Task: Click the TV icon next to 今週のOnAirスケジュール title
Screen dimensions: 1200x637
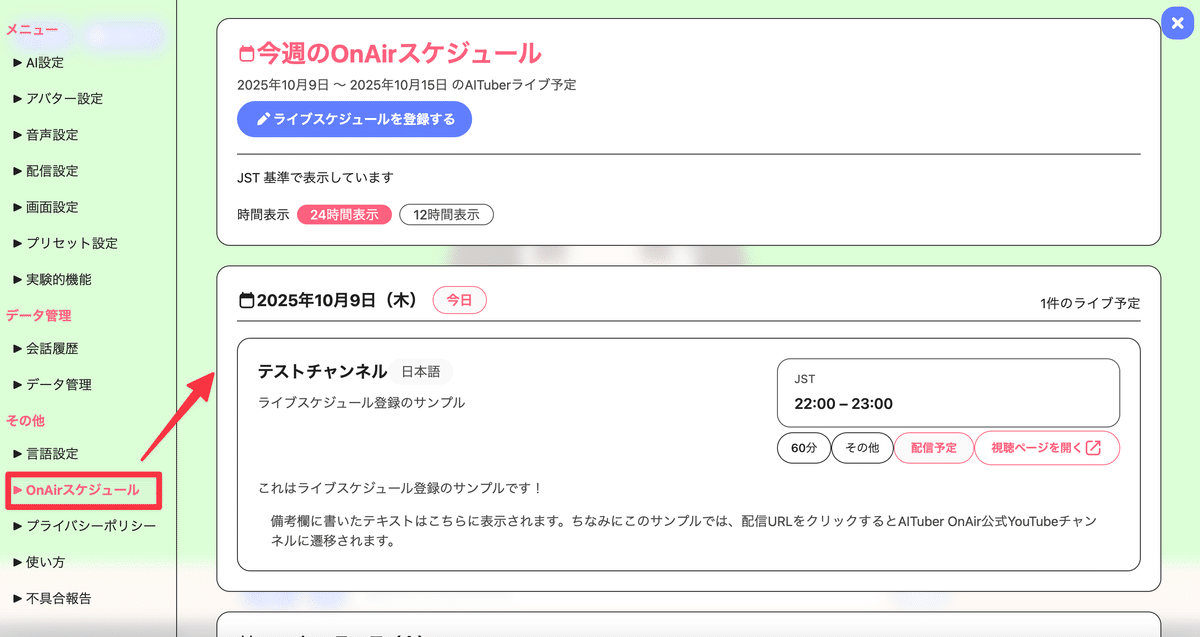Action: [x=246, y=52]
